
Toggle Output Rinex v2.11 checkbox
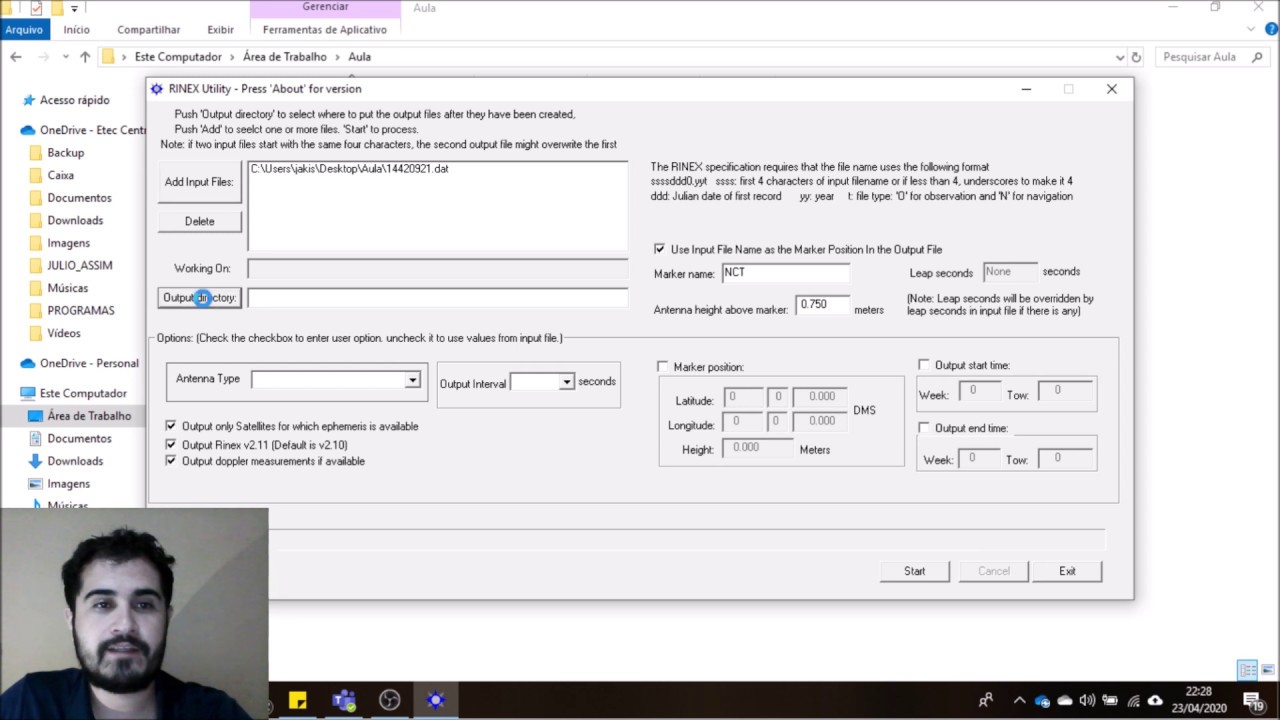(x=170, y=444)
